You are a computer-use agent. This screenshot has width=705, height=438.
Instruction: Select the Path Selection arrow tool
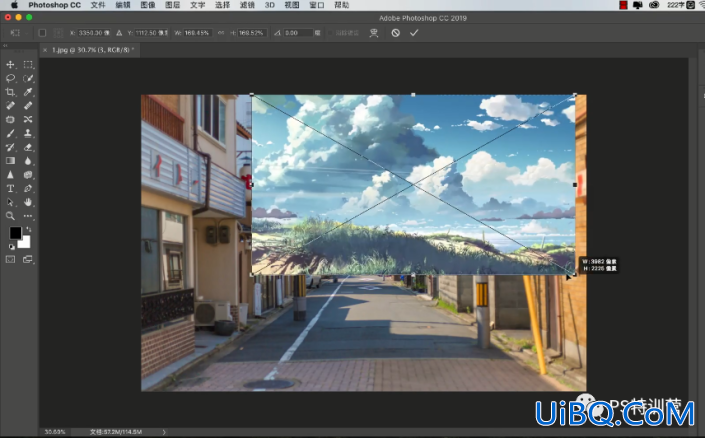(10, 202)
